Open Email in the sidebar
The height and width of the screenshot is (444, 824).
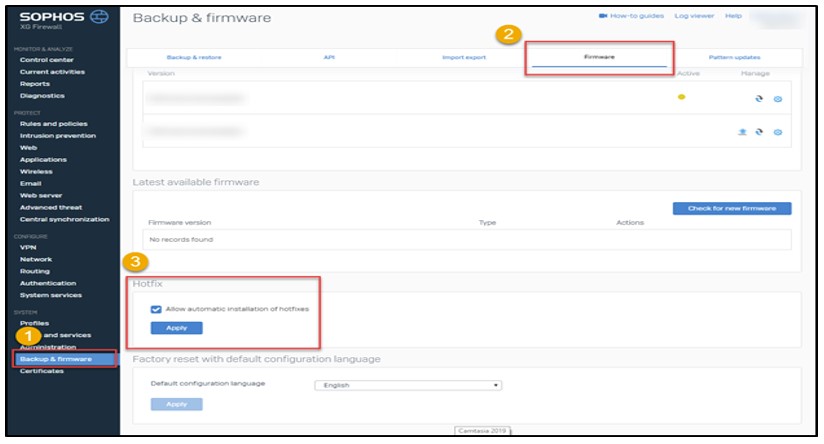[x=30, y=184]
